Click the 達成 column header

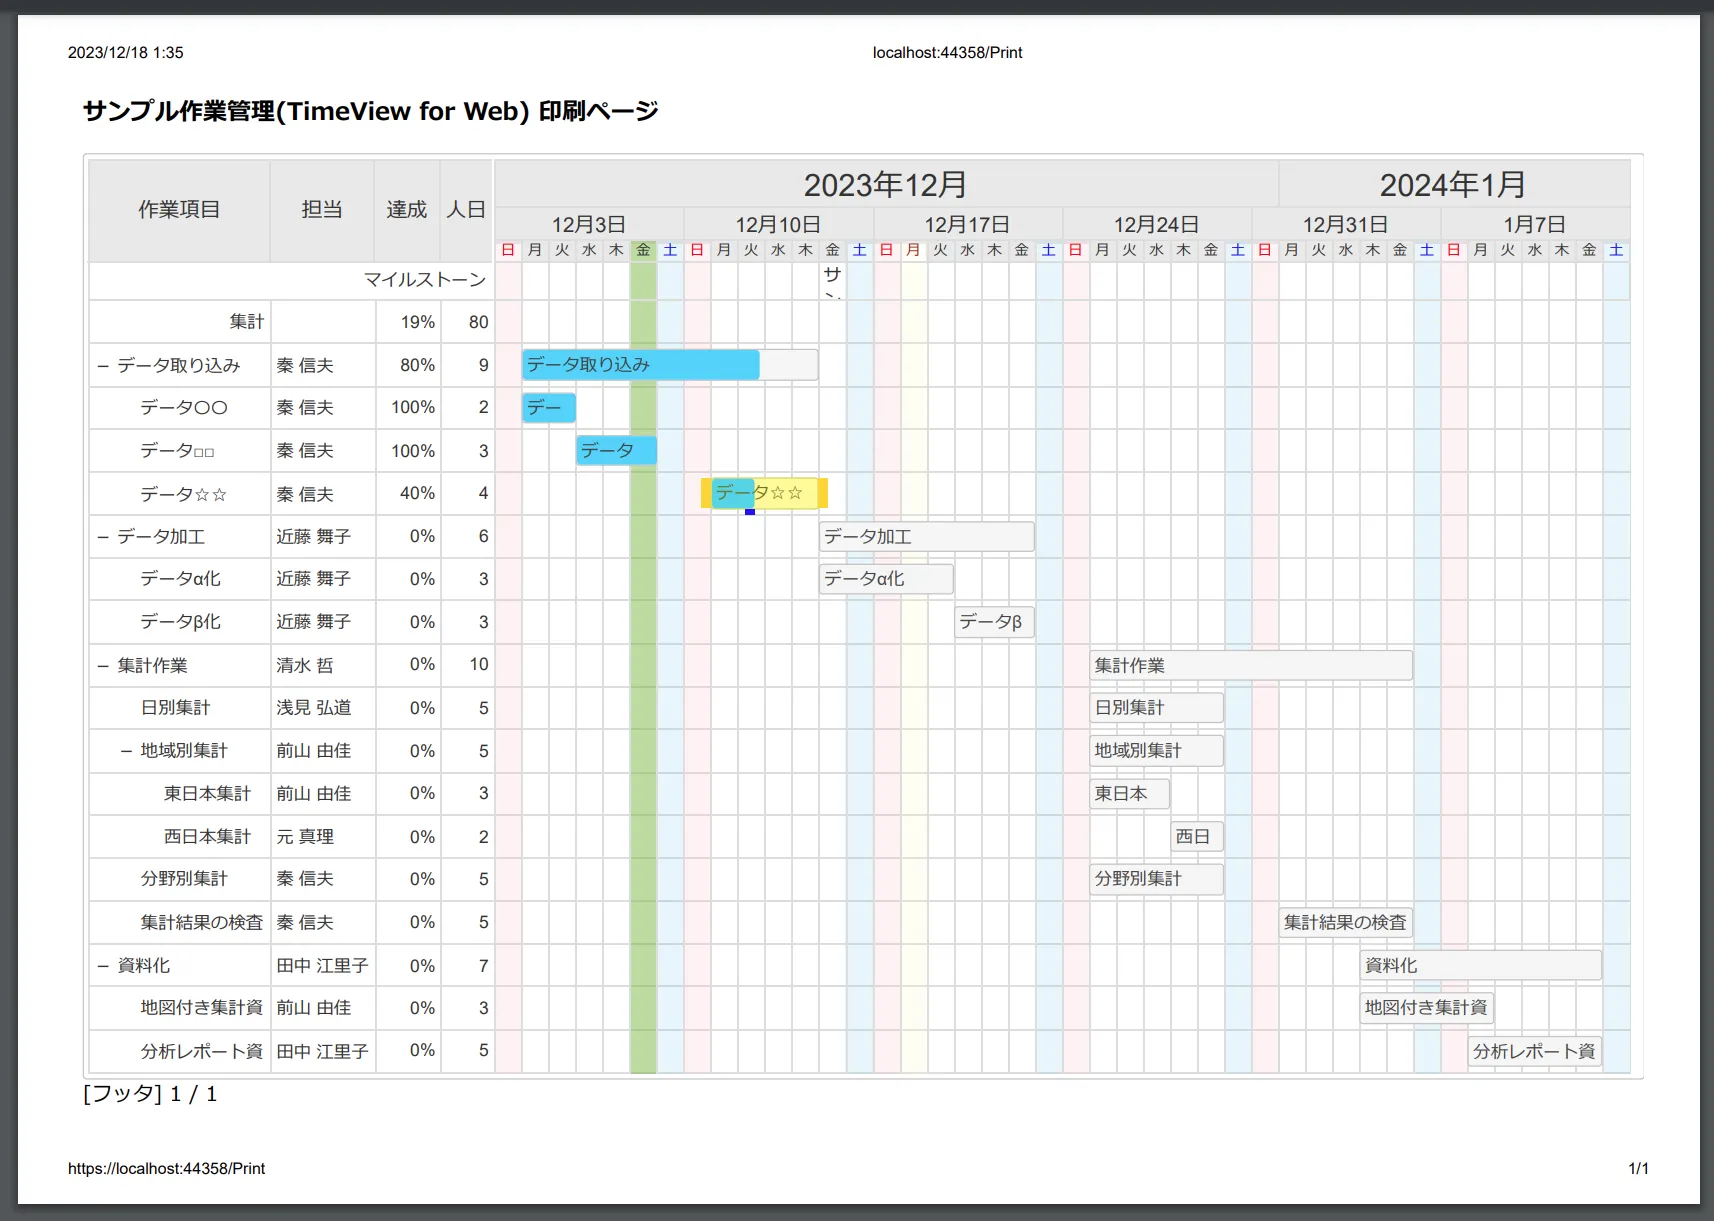(407, 210)
